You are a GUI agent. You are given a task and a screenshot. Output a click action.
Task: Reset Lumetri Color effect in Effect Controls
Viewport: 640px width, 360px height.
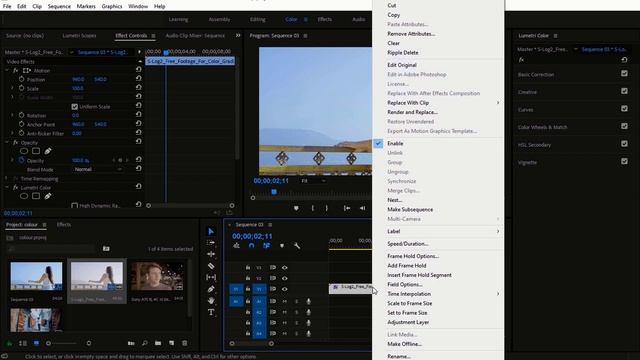tap(138, 187)
